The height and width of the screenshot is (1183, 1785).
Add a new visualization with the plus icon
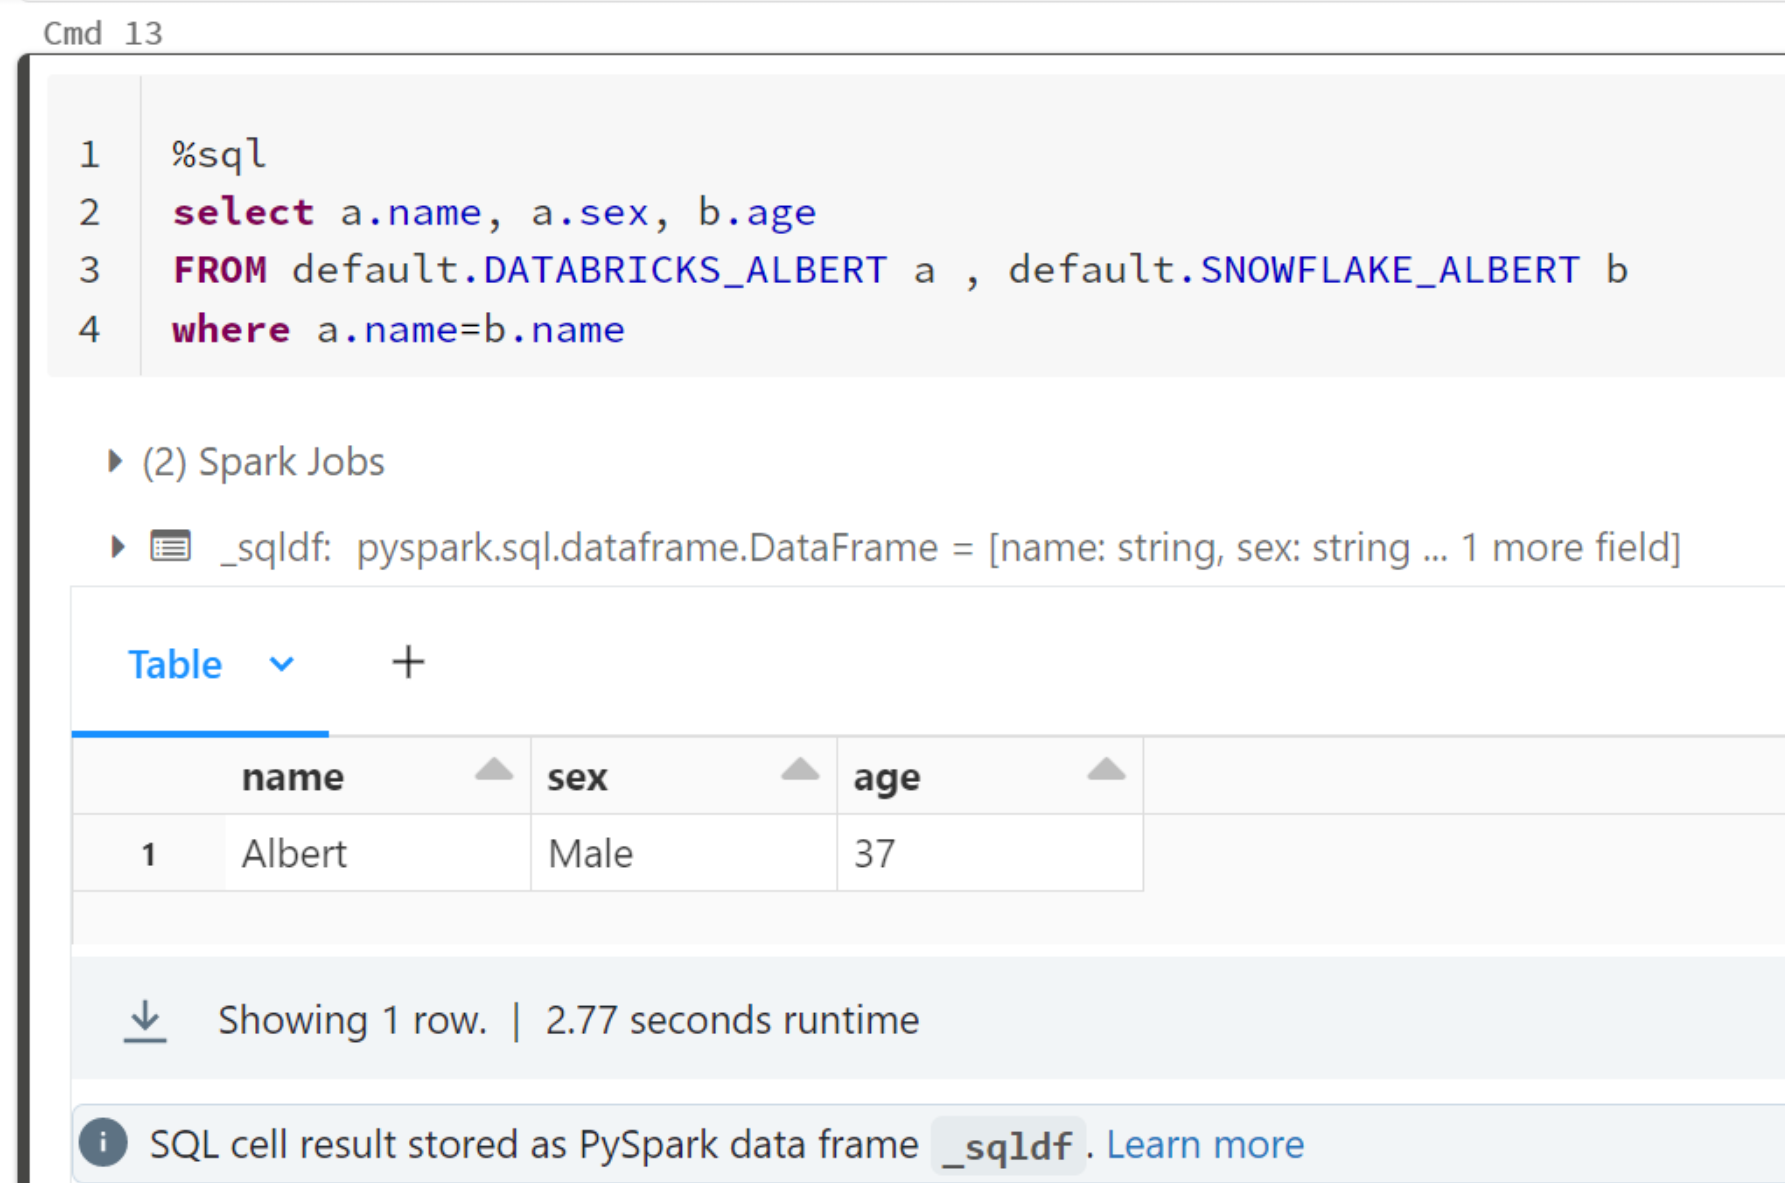pyautogui.click(x=407, y=662)
